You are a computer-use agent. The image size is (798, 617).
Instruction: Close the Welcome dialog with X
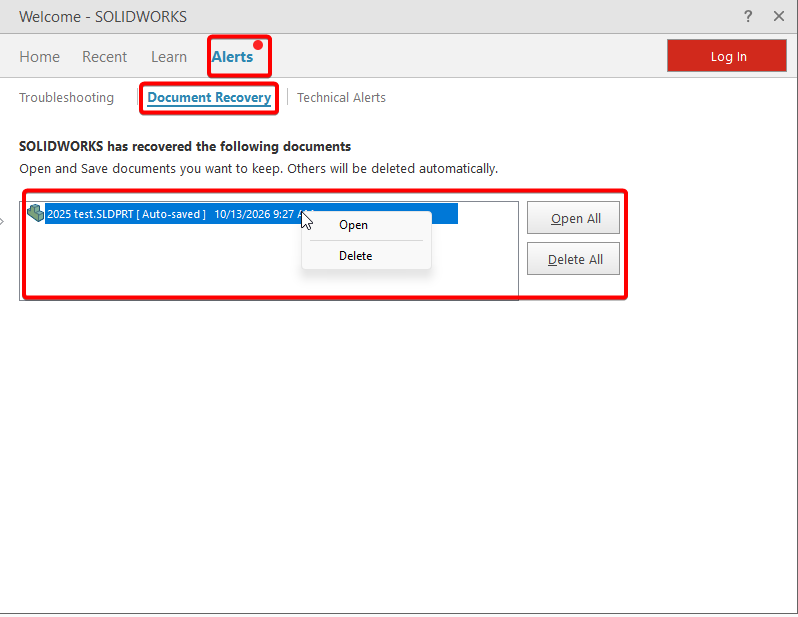coord(779,16)
